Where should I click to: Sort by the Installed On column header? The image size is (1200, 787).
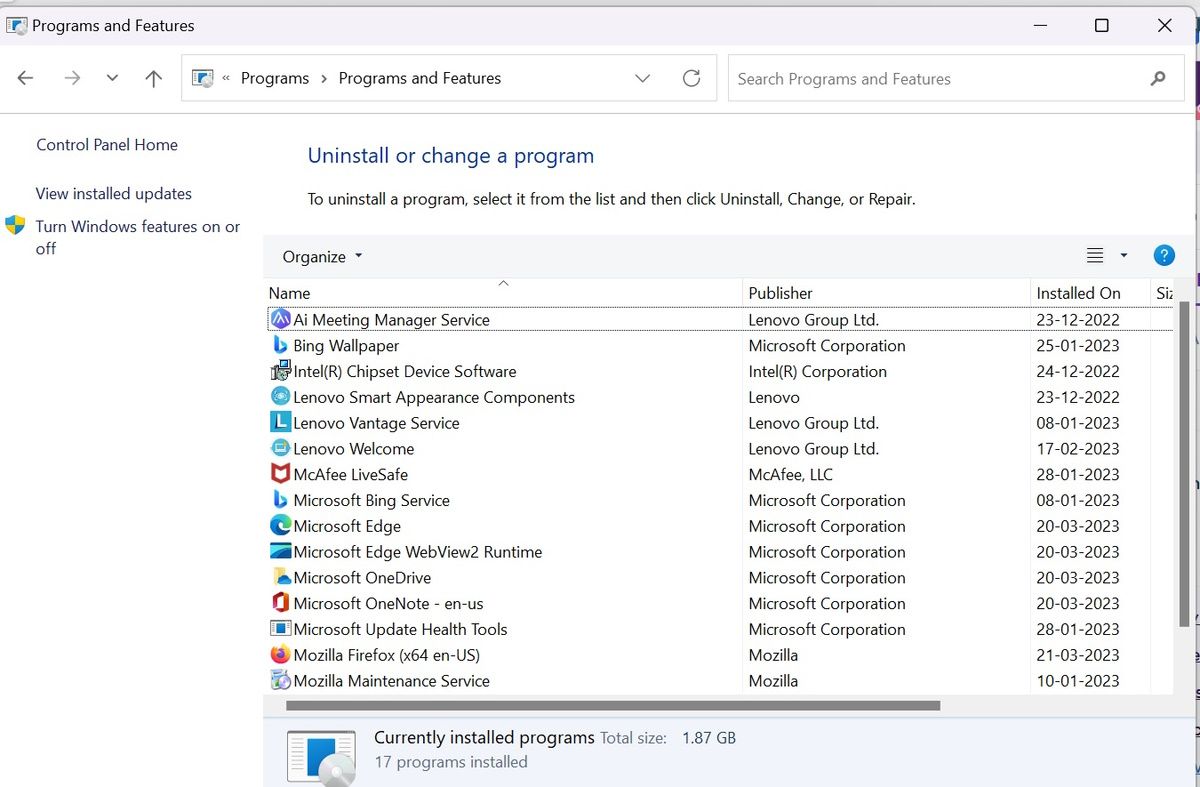coord(1090,293)
